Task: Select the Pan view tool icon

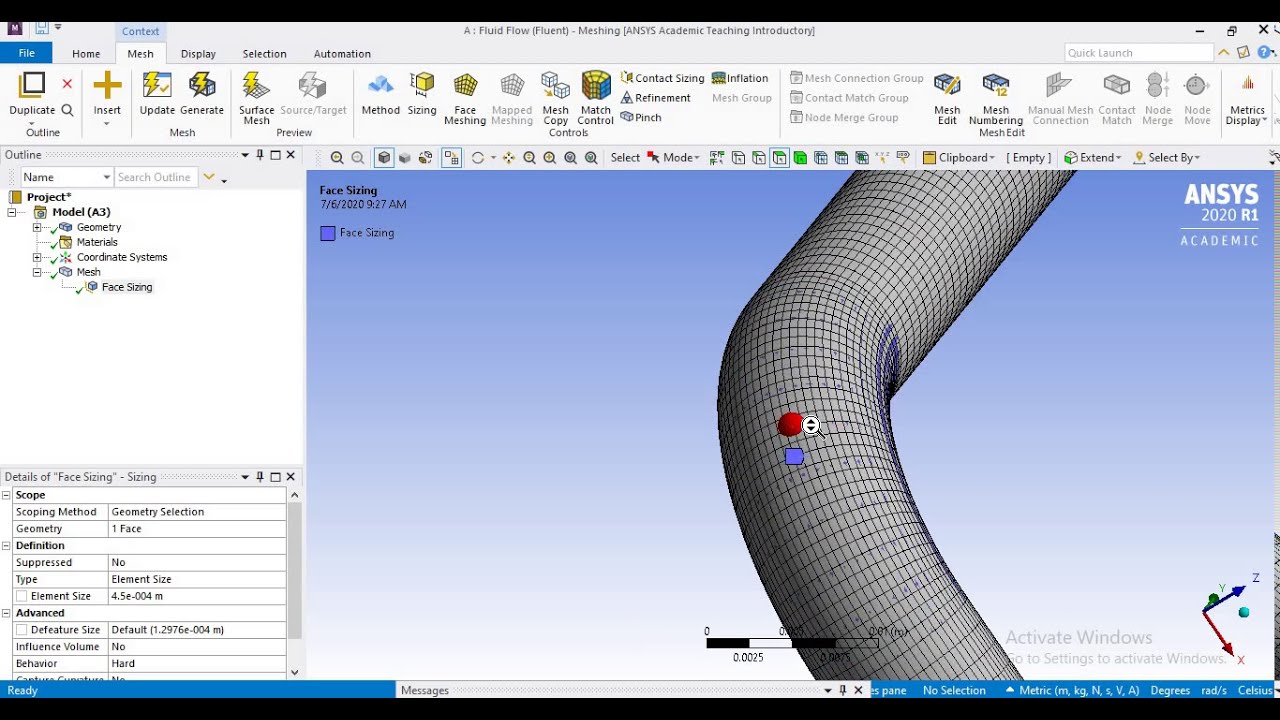Action: click(509, 158)
